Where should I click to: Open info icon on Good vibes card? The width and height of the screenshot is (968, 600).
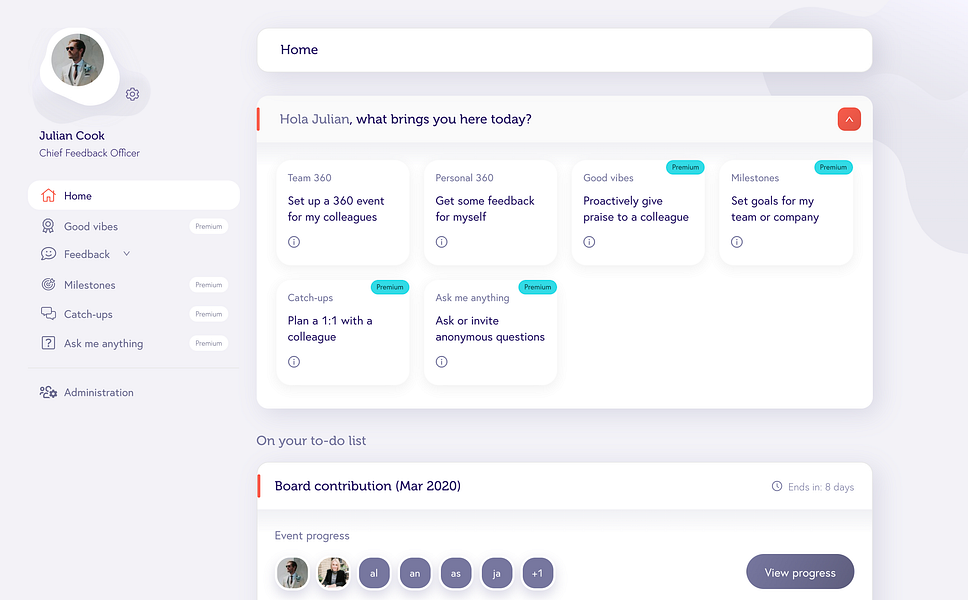(590, 242)
